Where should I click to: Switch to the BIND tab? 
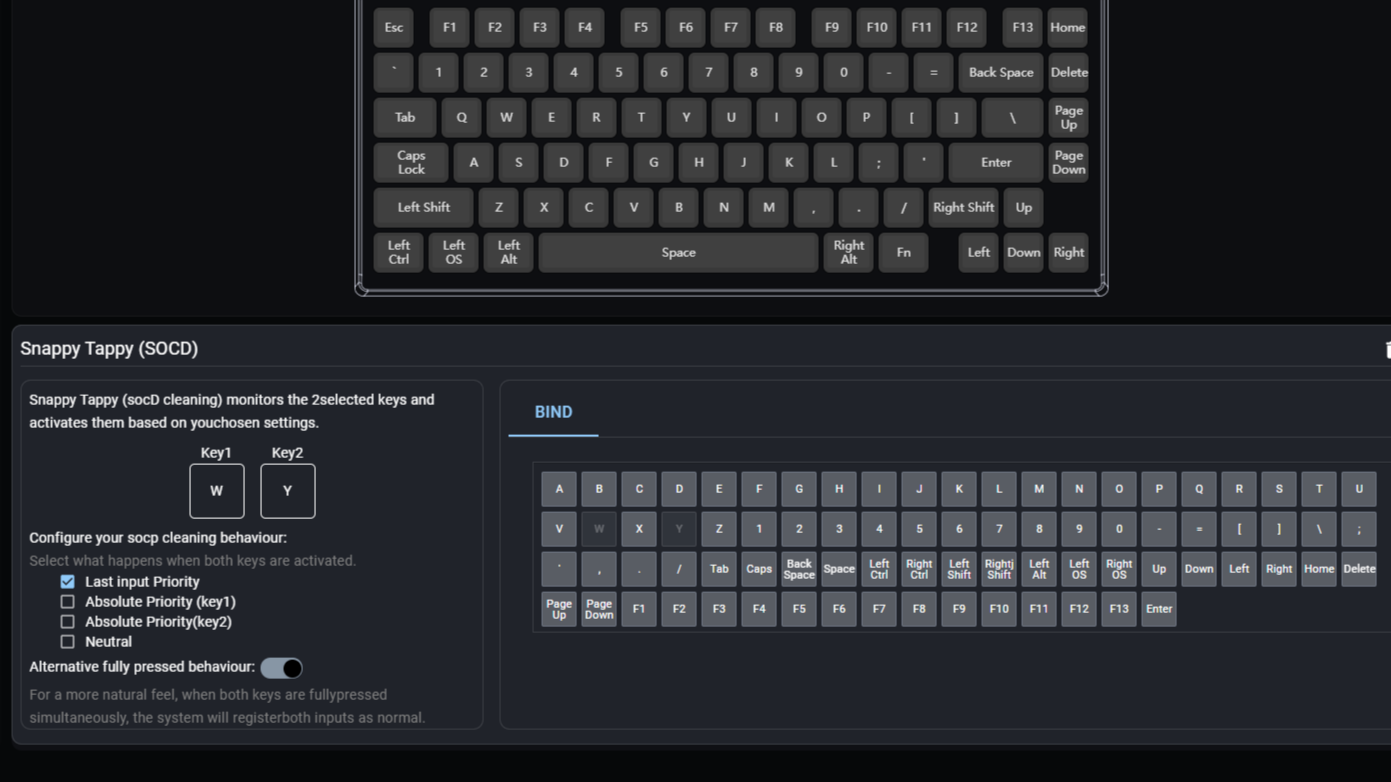coord(553,412)
